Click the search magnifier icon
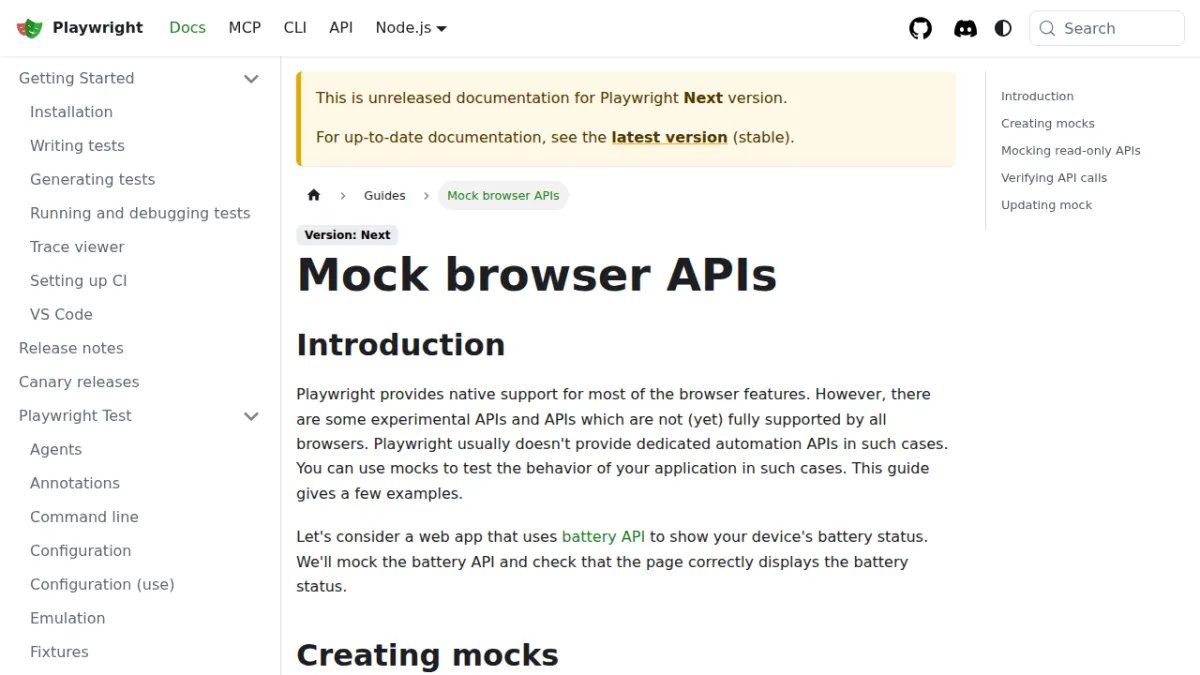Viewport: 1200px width, 675px height. (x=1047, y=28)
